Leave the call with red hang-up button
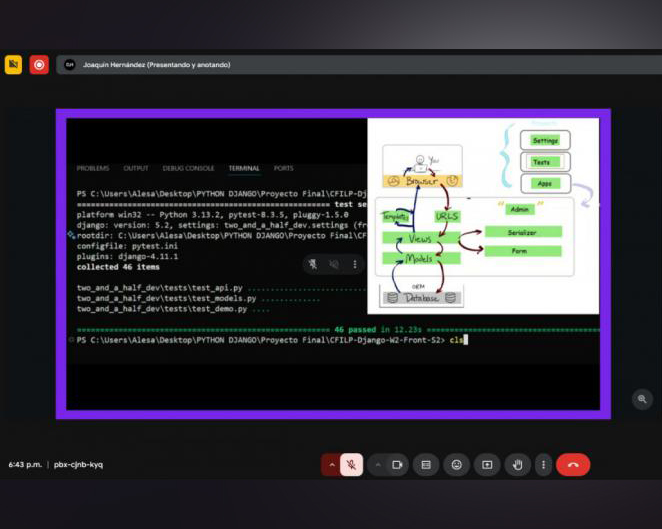This screenshot has width=662, height=529. point(573,464)
